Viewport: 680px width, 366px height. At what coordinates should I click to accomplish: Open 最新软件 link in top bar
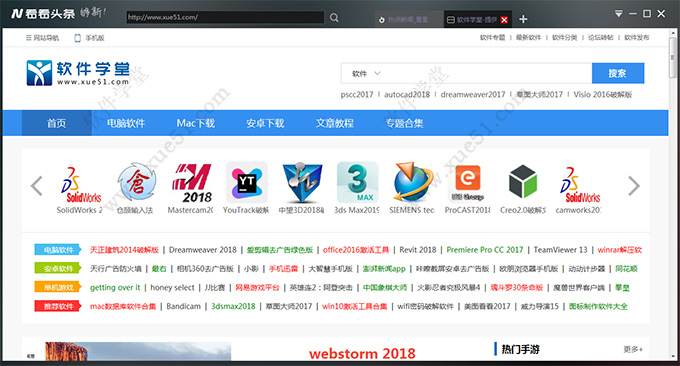[528, 38]
